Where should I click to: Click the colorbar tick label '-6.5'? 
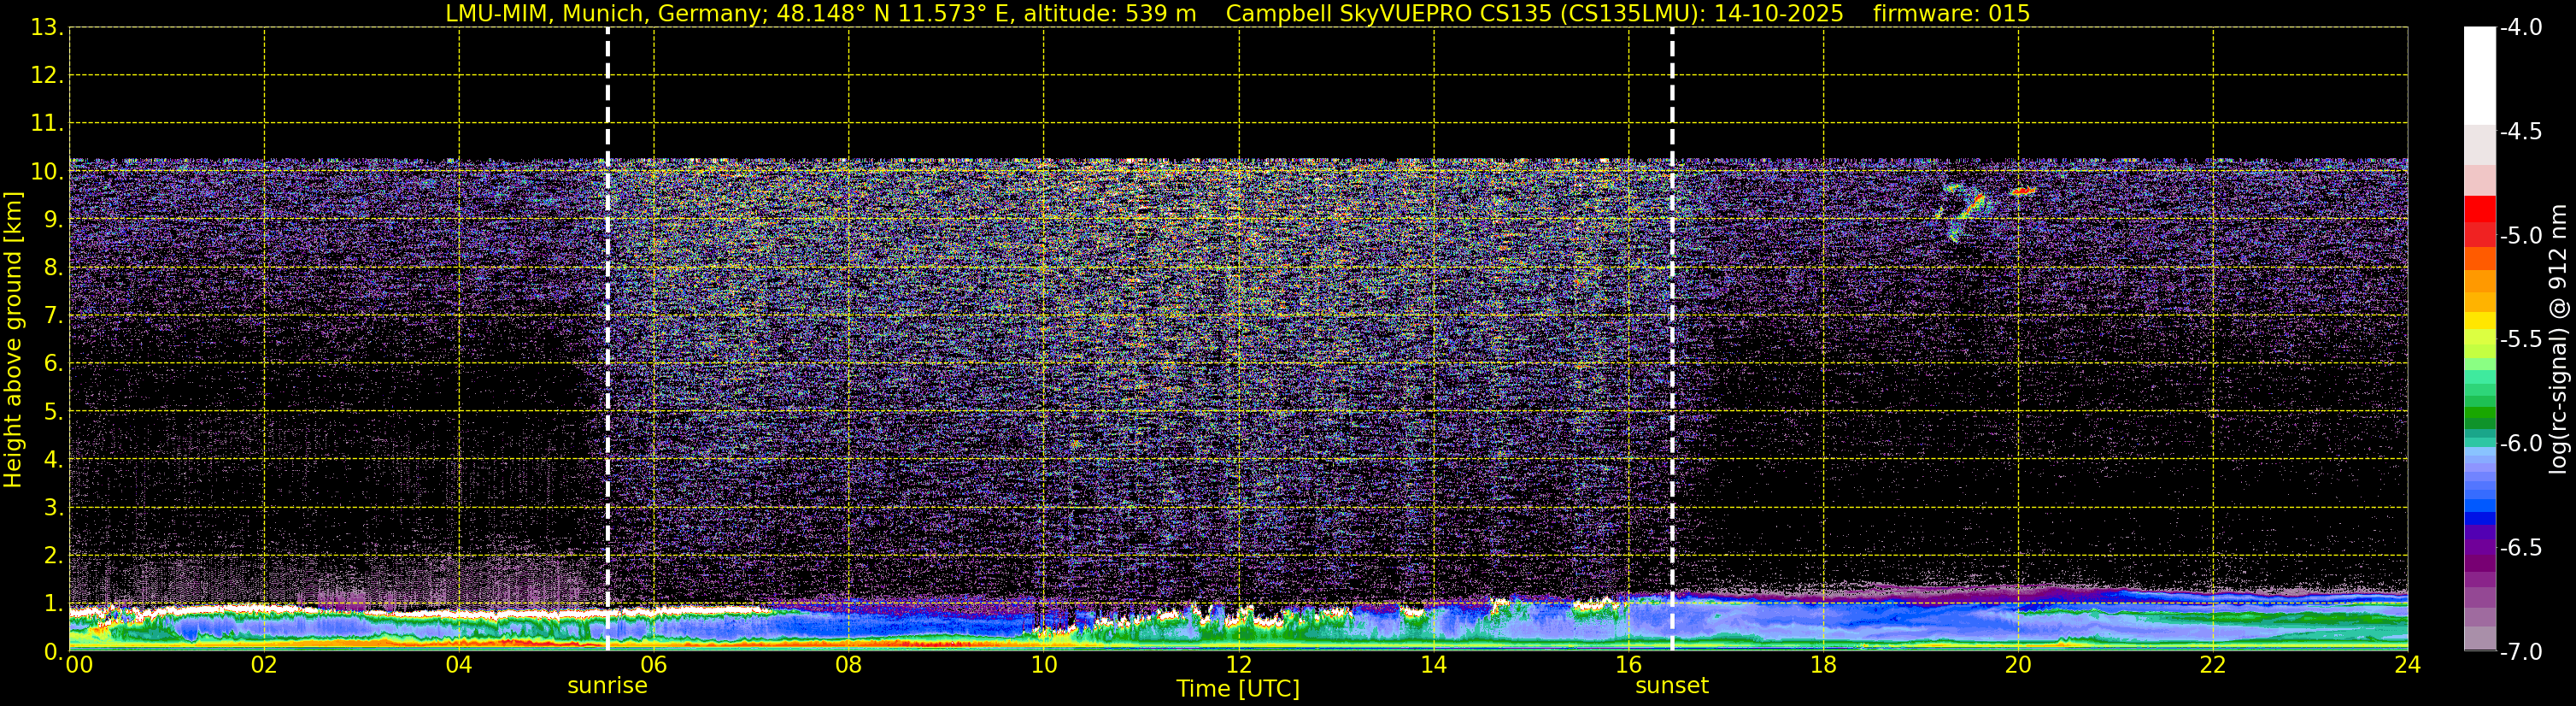[x=2521, y=548]
